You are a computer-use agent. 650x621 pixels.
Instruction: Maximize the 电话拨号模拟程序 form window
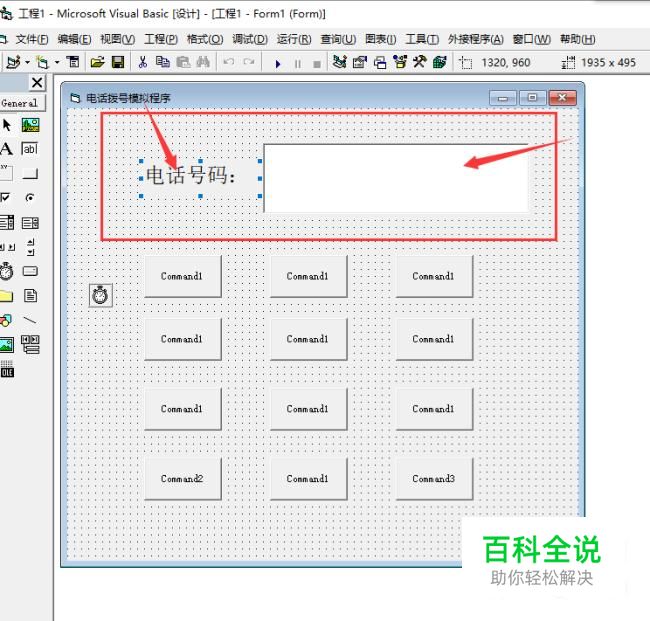coord(532,98)
